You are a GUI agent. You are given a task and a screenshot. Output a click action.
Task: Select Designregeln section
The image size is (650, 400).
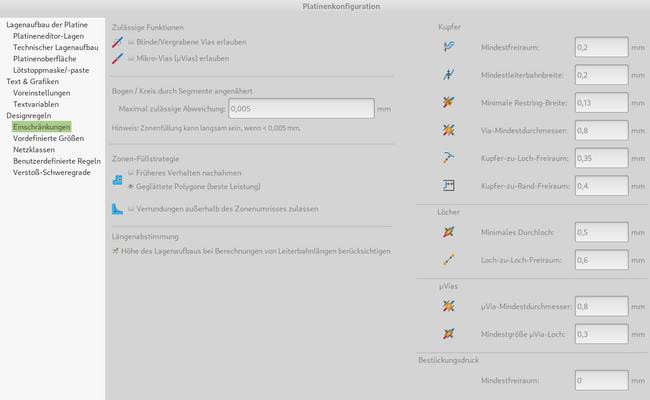(x=29, y=115)
